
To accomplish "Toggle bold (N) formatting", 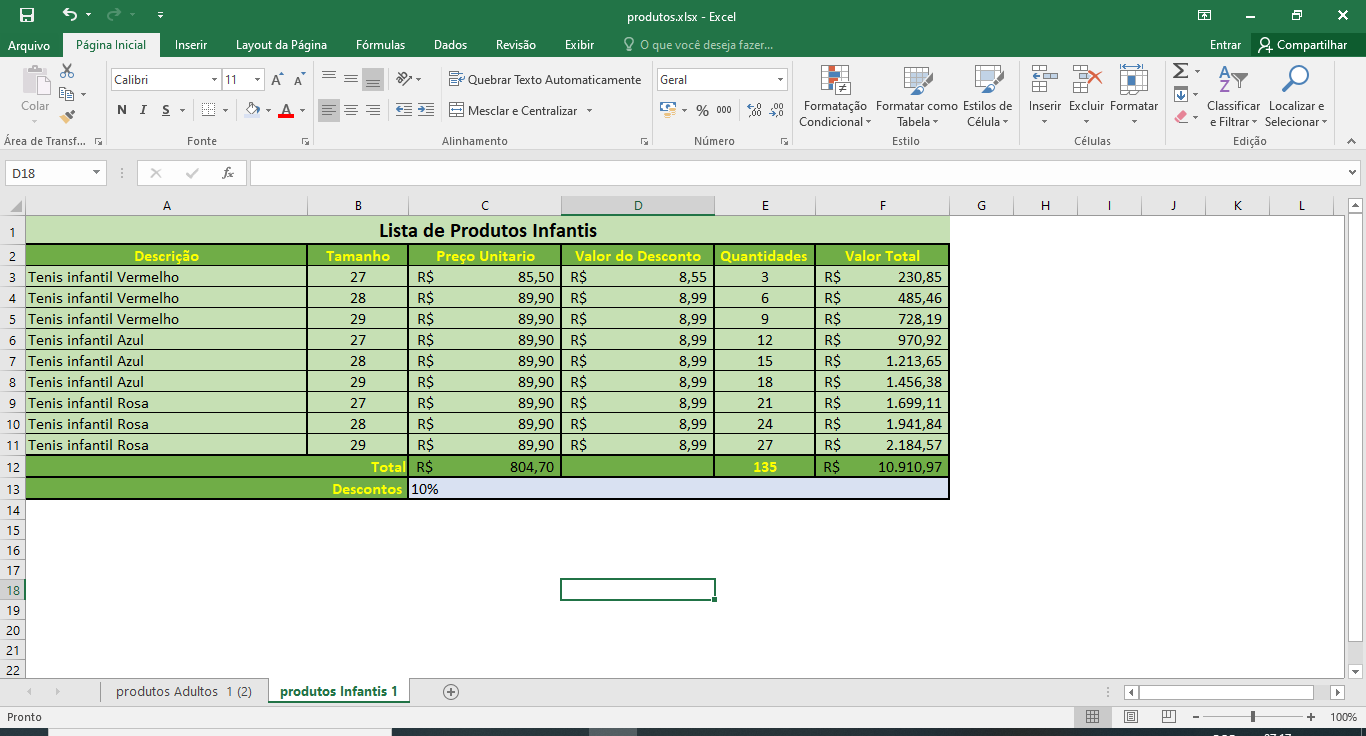I will point(122,110).
